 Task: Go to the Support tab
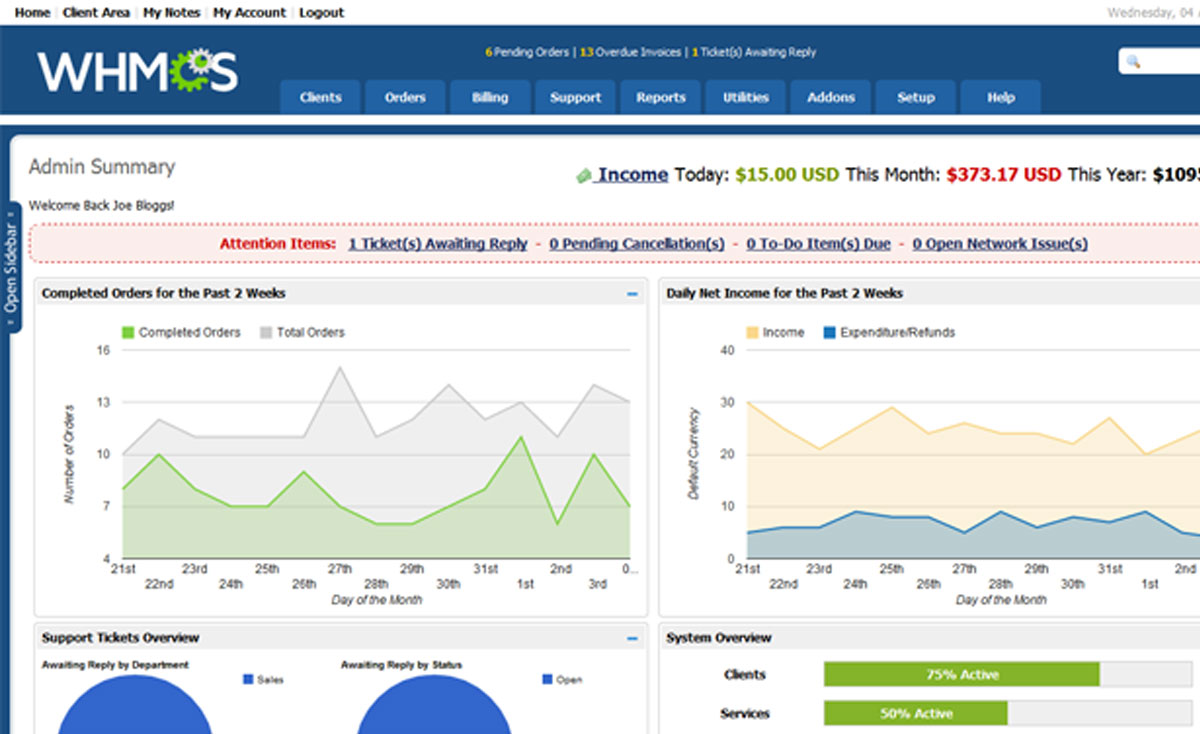pyautogui.click(x=575, y=97)
